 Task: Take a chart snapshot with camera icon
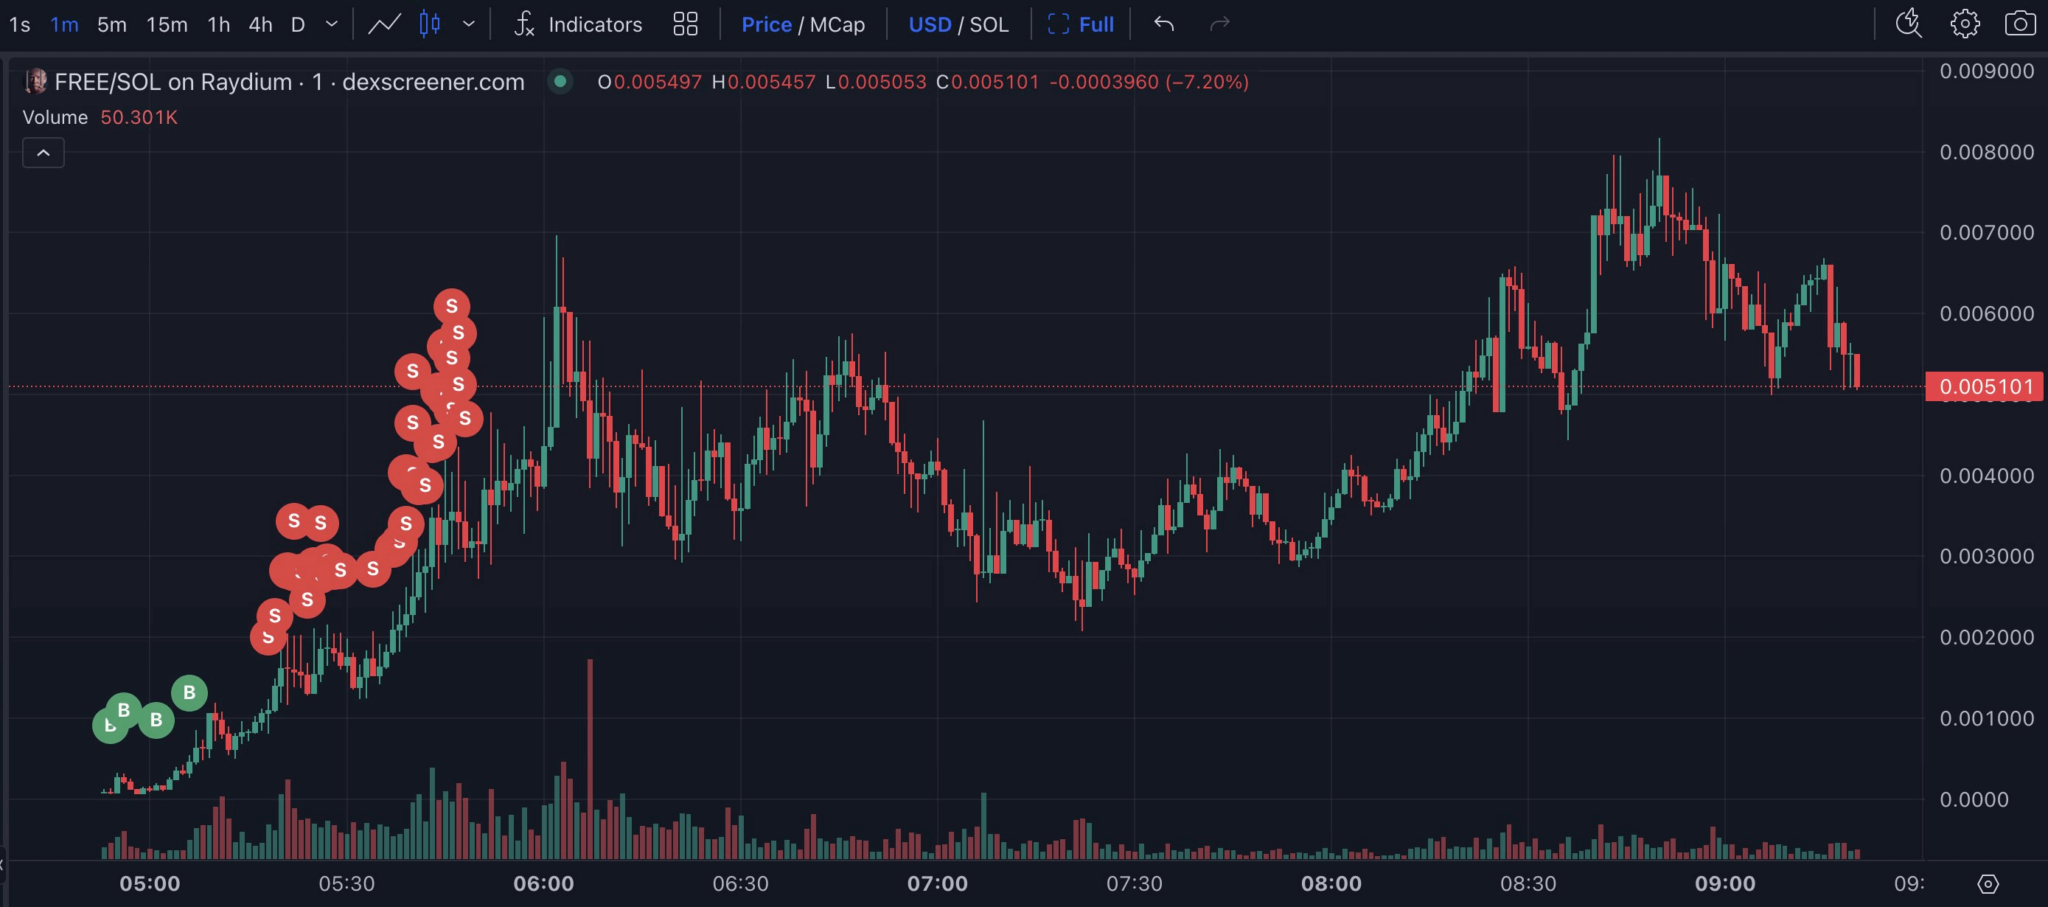pos(2020,24)
